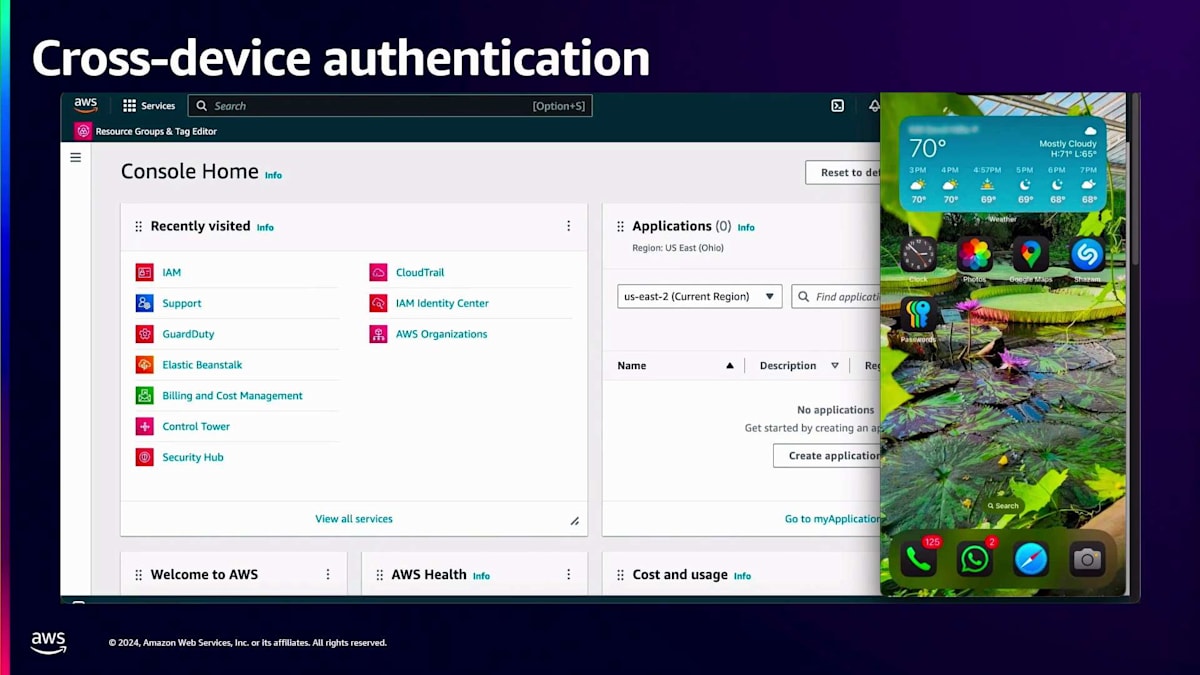Open Go to myApplications link
This screenshot has width=1200, height=675.
click(x=832, y=519)
